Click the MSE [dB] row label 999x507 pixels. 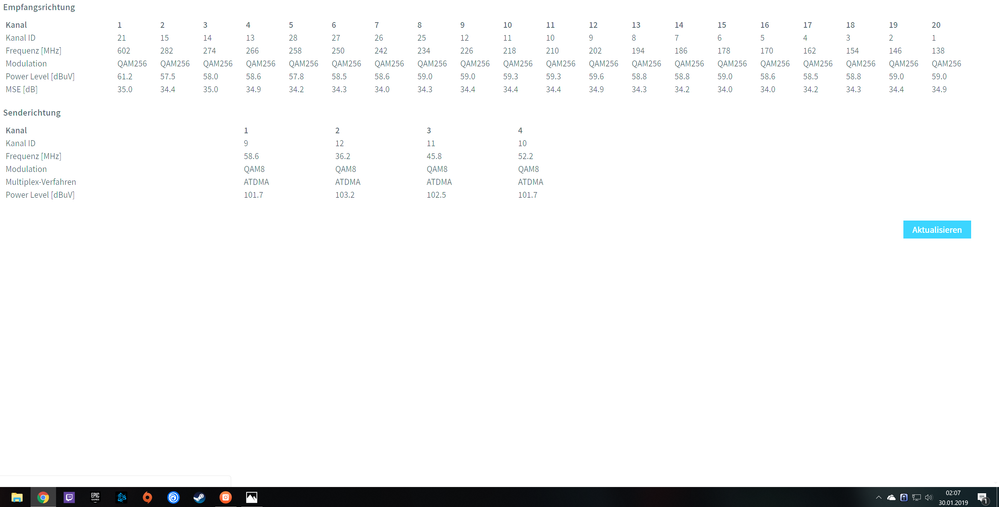(22, 89)
